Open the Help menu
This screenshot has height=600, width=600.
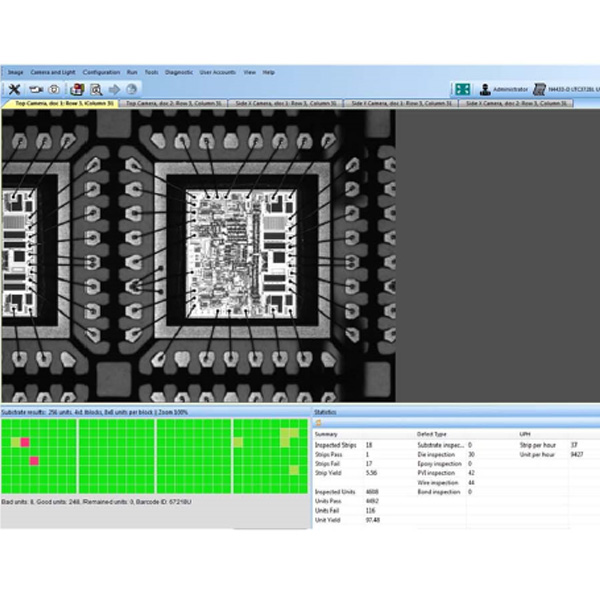point(269,72)
